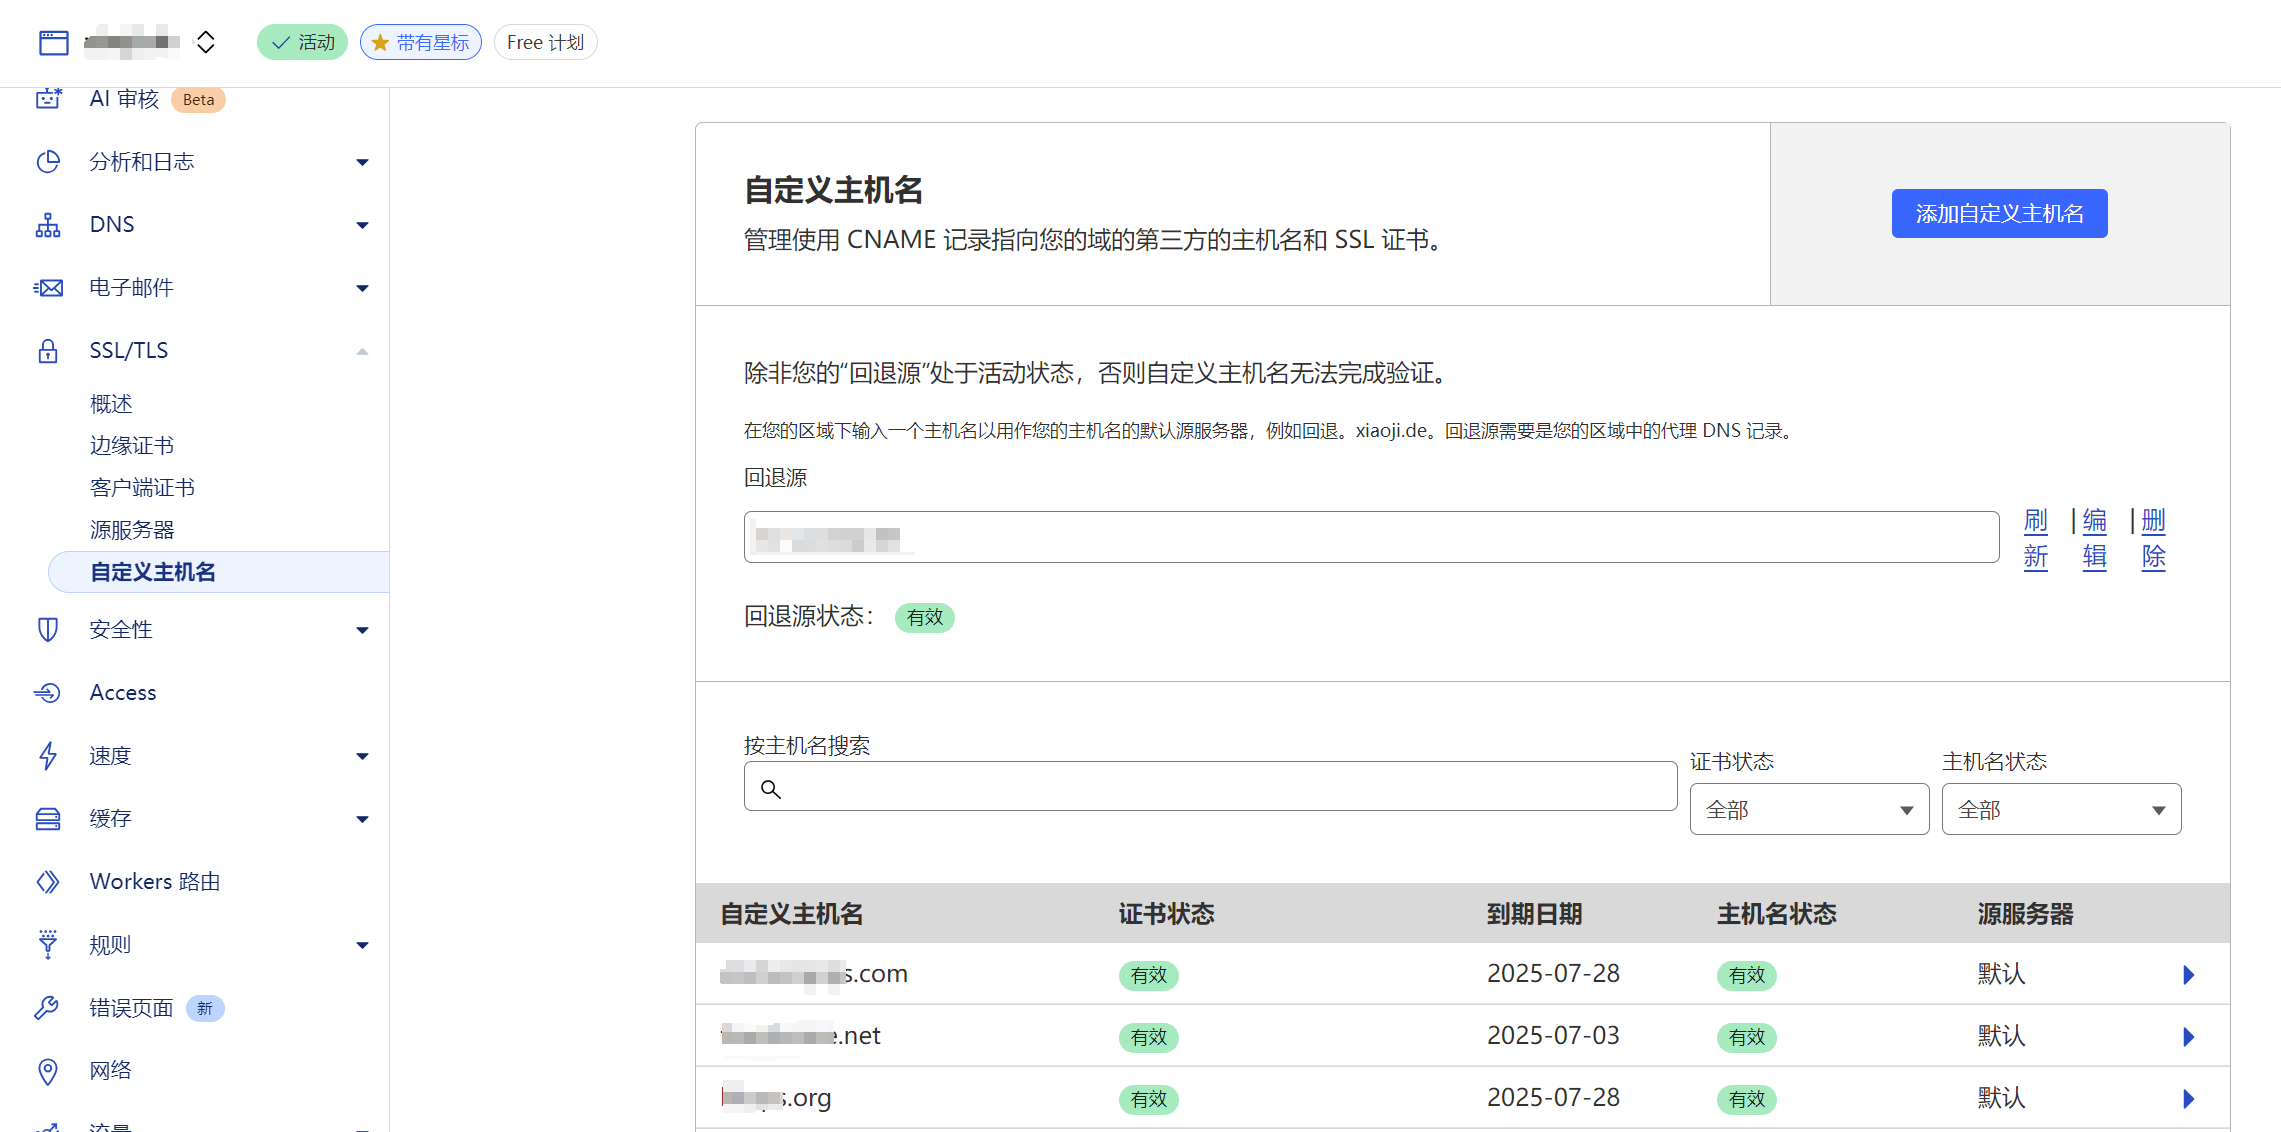Click the email envelope icon
The height and width of the screenshot is (1132, 2281).
coord(48,288)
